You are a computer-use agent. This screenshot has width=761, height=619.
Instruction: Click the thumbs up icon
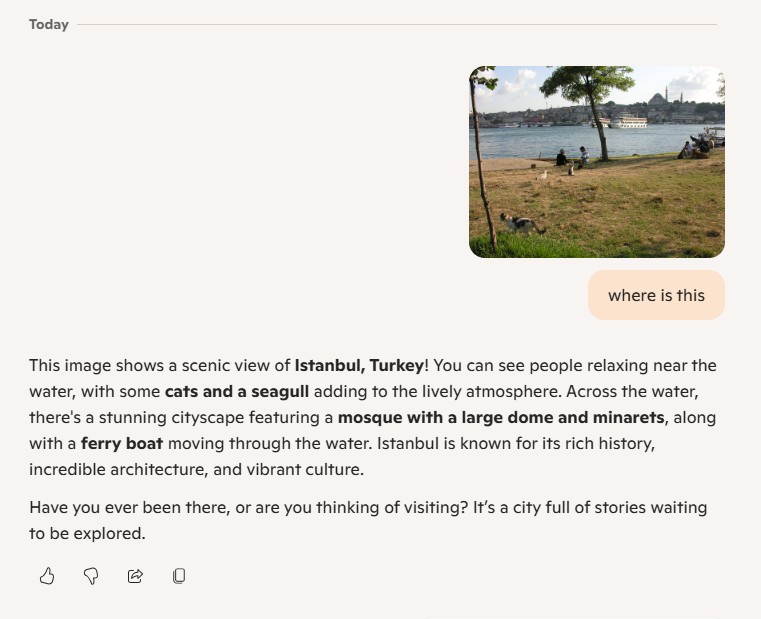pyautogui.click(x=47, y=576)
